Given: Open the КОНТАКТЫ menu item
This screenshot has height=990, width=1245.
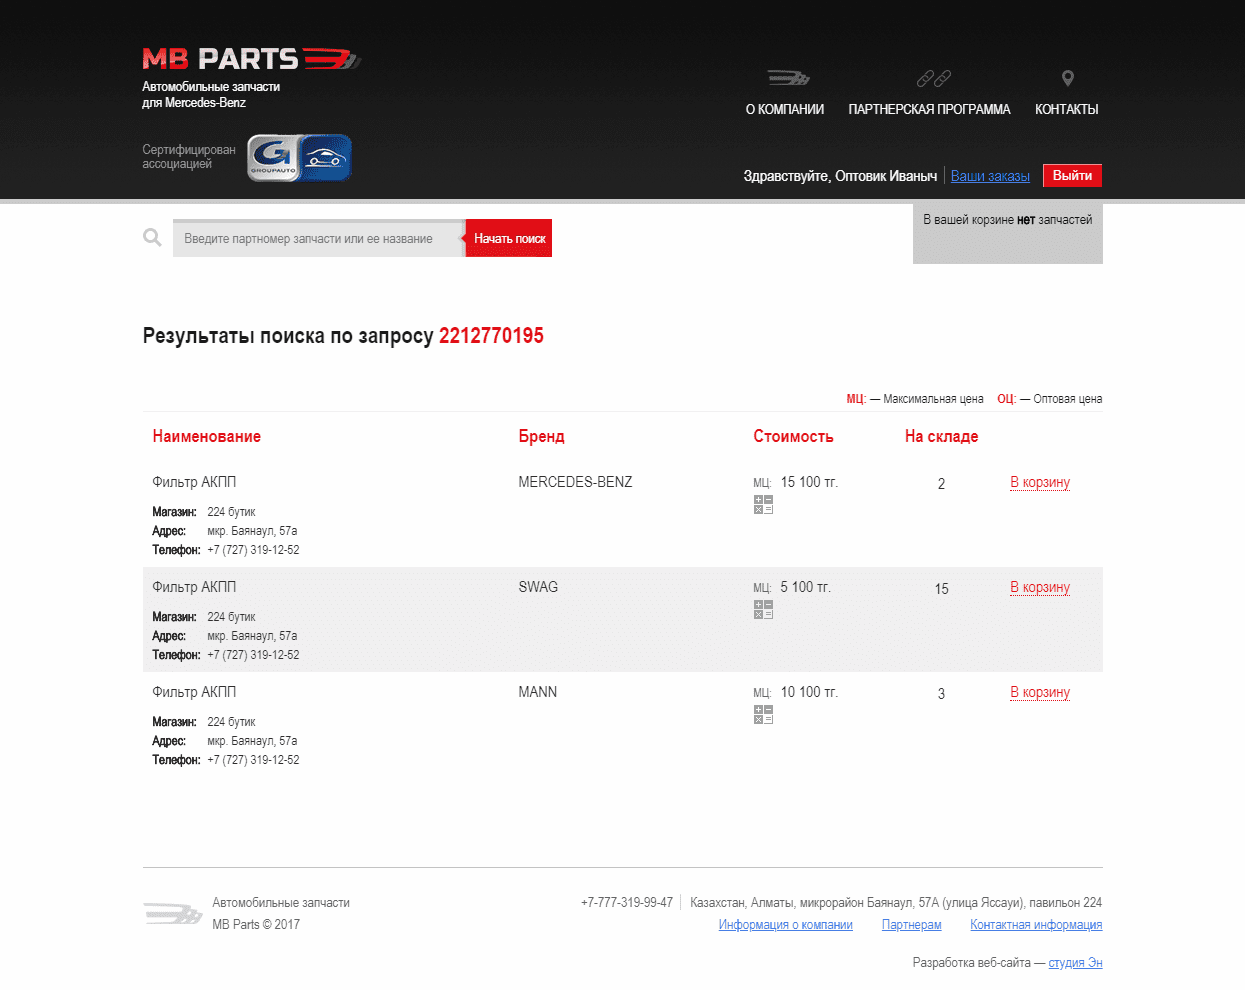Looking at the screenshot, I should click(1067, 109).
